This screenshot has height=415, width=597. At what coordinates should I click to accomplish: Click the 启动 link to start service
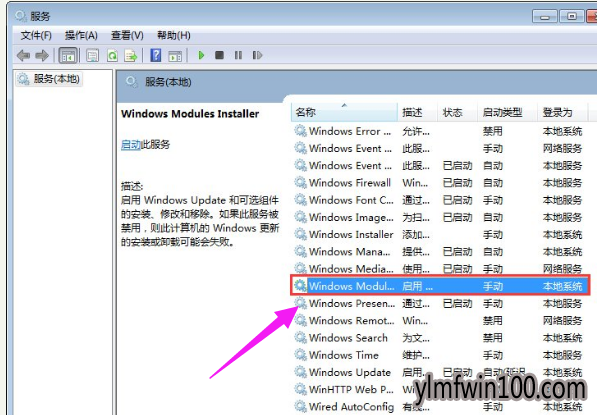point(131,145)
